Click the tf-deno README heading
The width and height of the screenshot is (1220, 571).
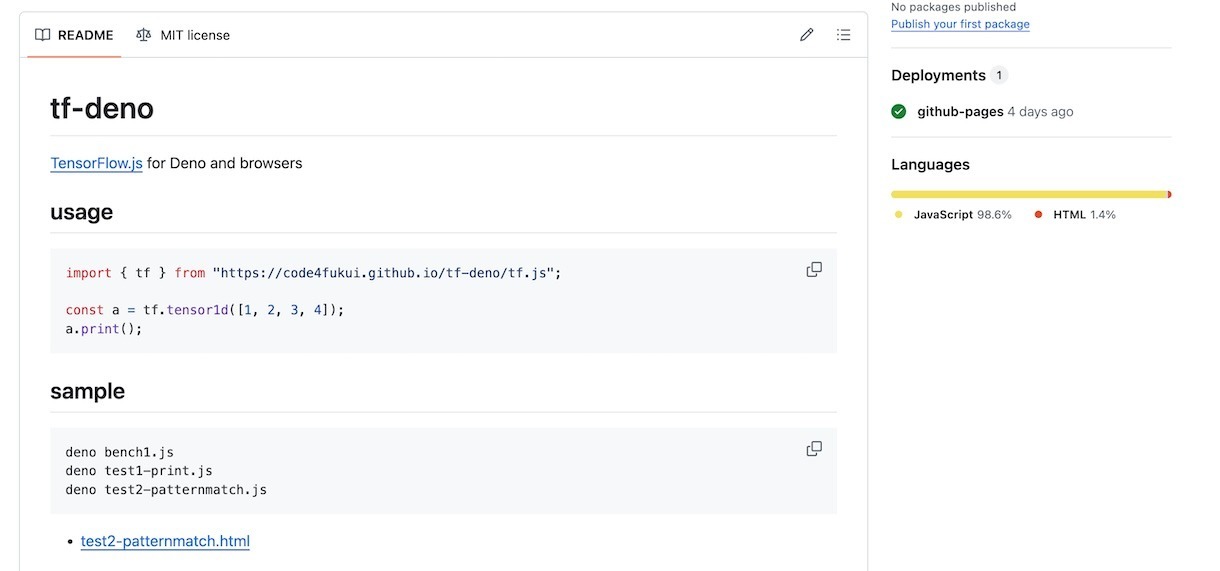pyautogui.click(x=102, y=108)
